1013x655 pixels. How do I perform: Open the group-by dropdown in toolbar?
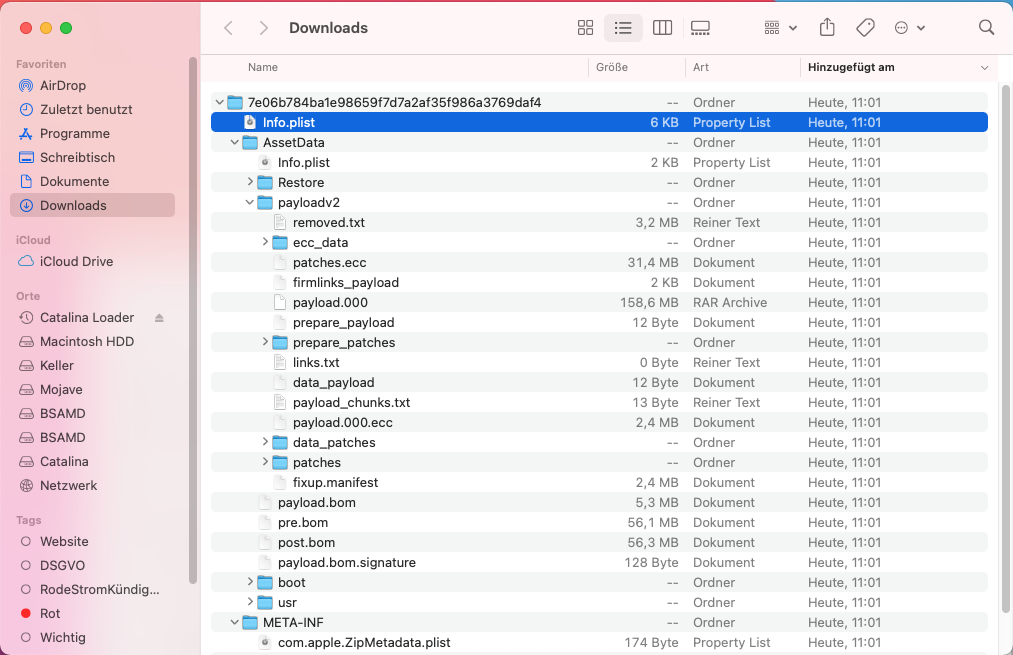[x=780, y=28]
